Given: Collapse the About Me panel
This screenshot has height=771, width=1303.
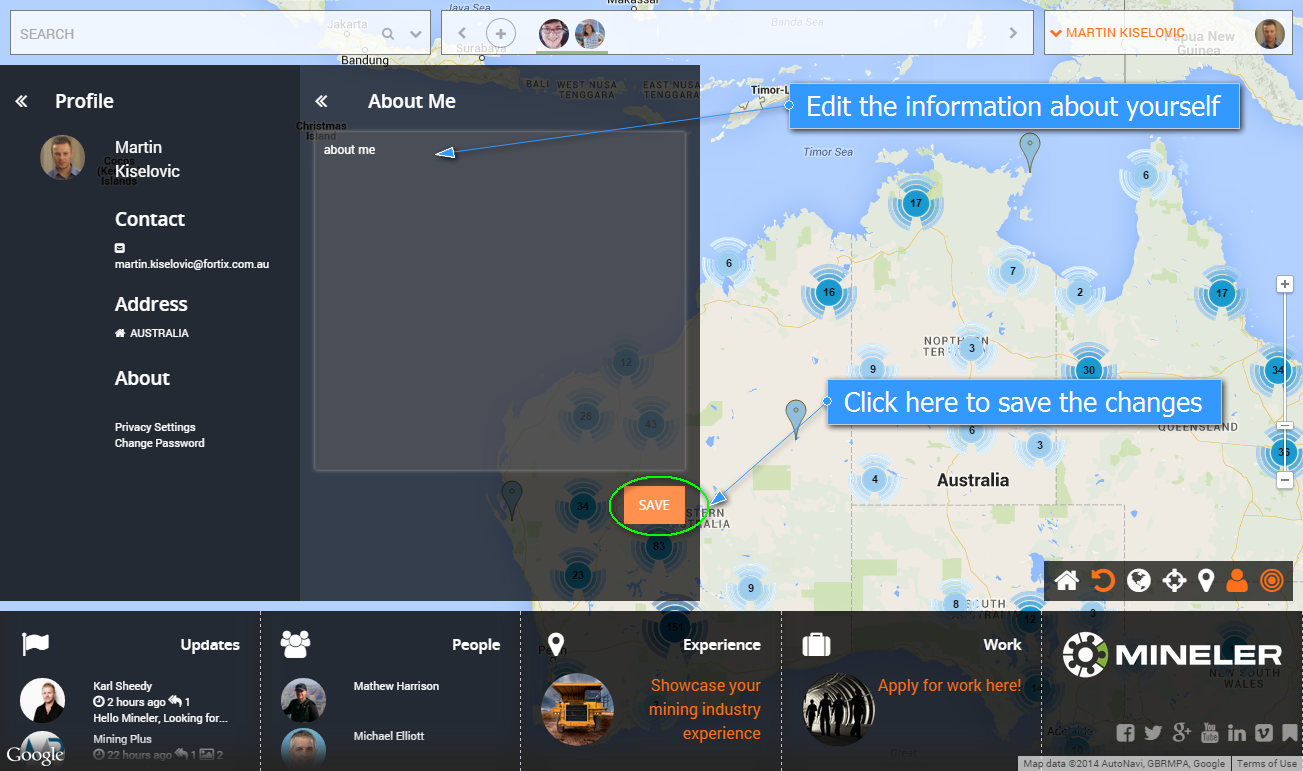Looking at the screenshot, I should coord(321,101).
